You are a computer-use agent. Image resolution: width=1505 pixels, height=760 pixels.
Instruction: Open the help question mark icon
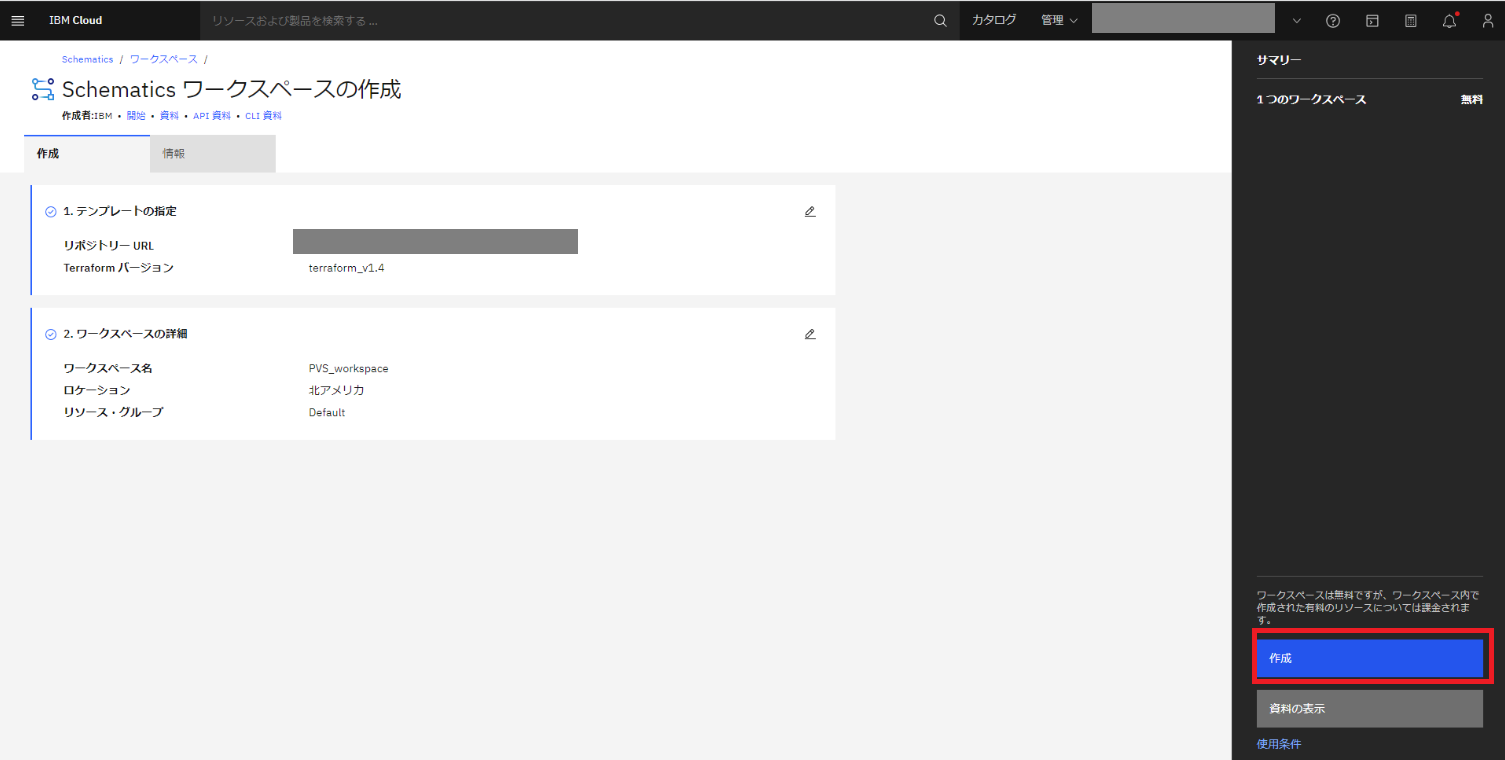(1333, 20)
